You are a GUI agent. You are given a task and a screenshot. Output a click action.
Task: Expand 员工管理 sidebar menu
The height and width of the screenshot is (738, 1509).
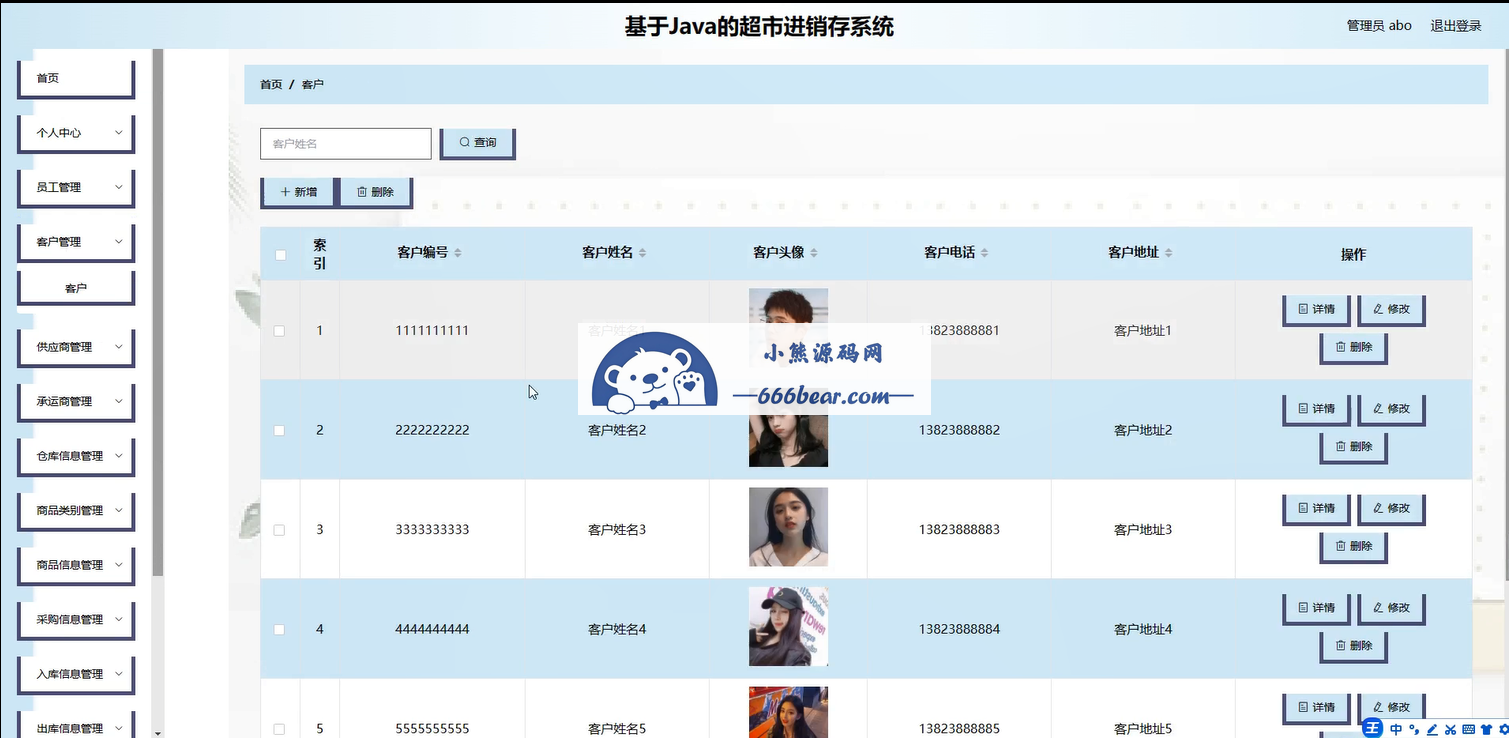76,188
